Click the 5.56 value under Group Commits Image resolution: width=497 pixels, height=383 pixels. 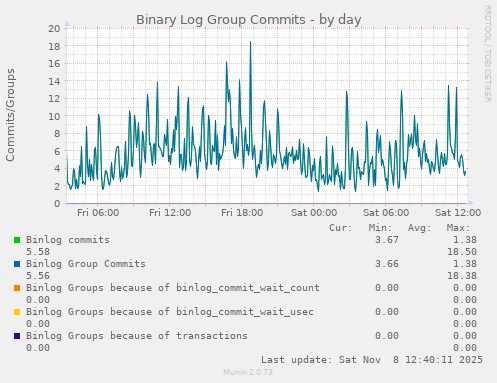(x=38, y=276)
